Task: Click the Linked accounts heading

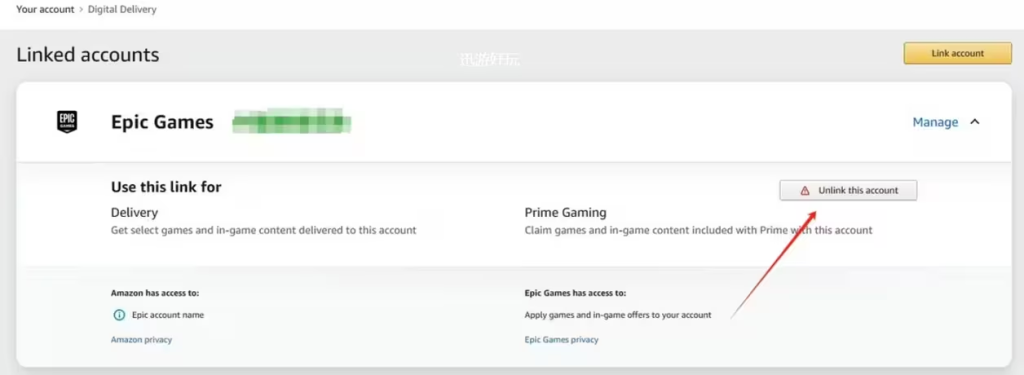Action: tap(88, 54)
